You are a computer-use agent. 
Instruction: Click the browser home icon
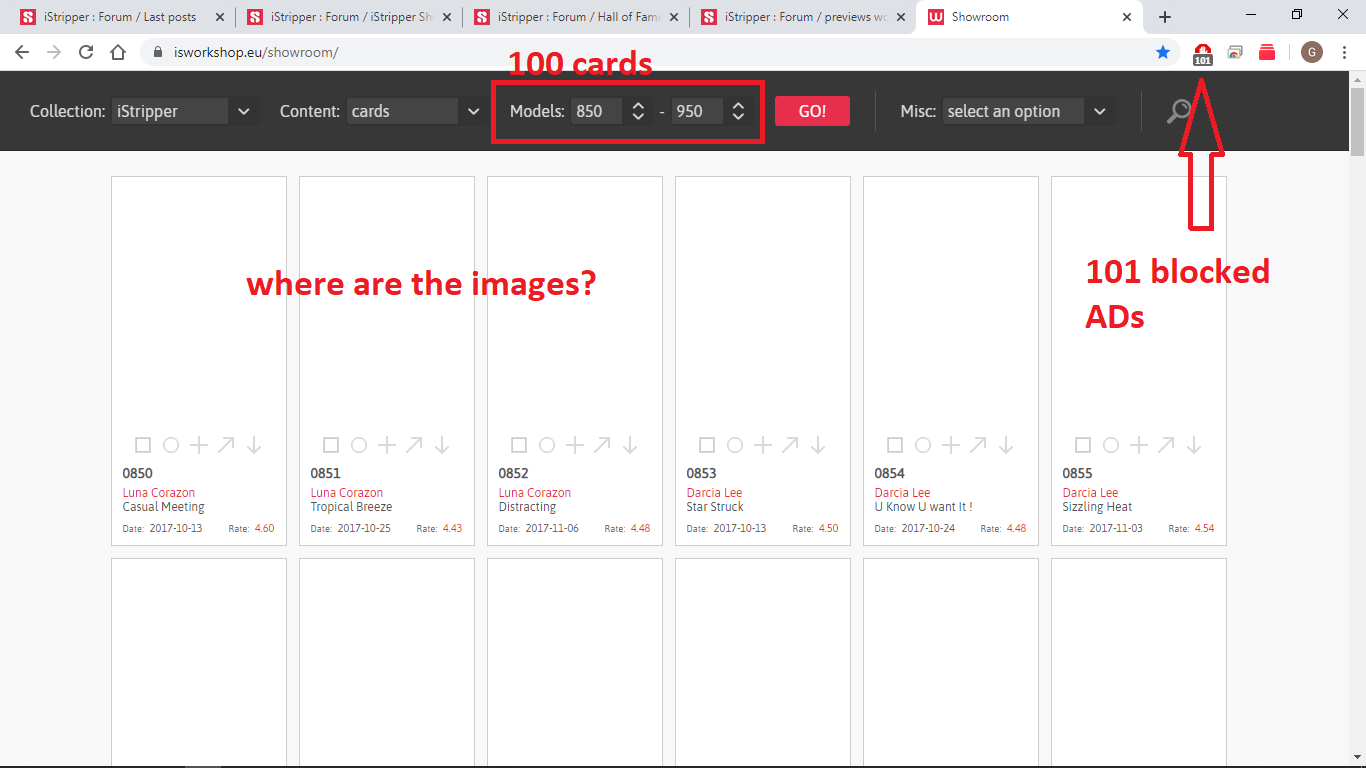118,52
